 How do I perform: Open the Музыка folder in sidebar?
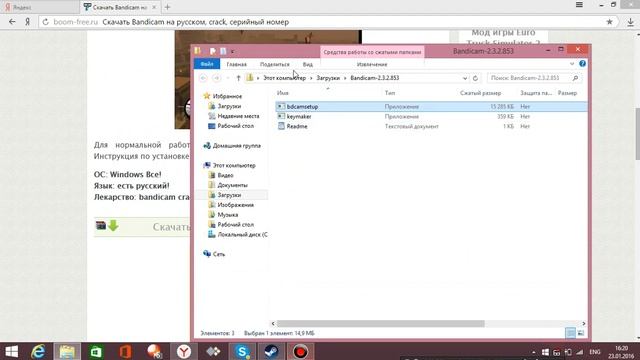click(x=228, y=215)
